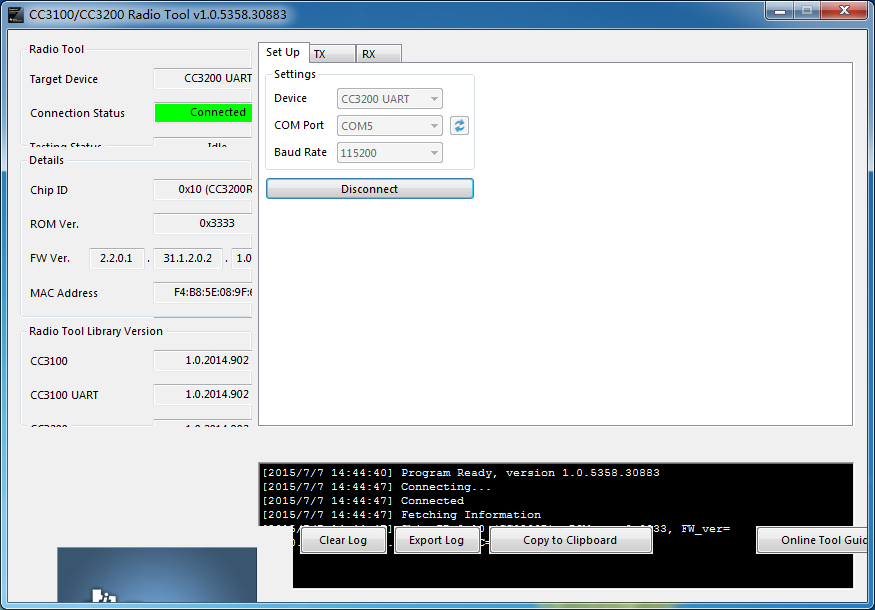Click the Chip ID value field
875x610 pixels.
tap(203, 190)
